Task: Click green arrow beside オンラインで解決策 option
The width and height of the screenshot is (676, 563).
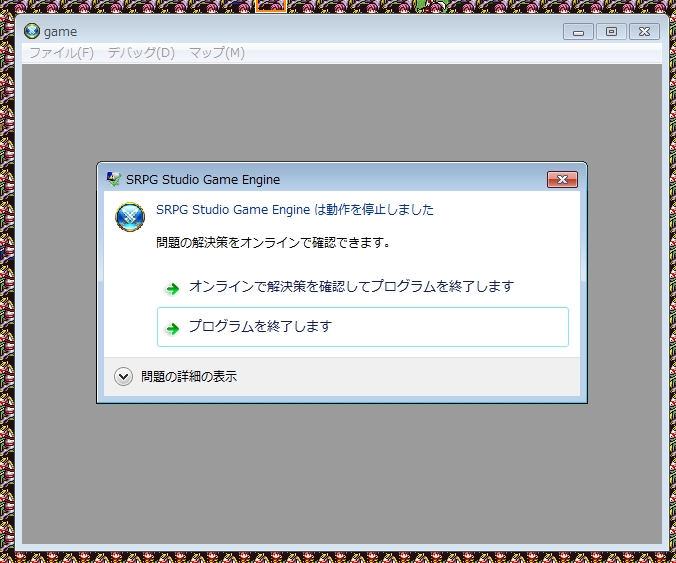Action: click(x=173, y=288)
